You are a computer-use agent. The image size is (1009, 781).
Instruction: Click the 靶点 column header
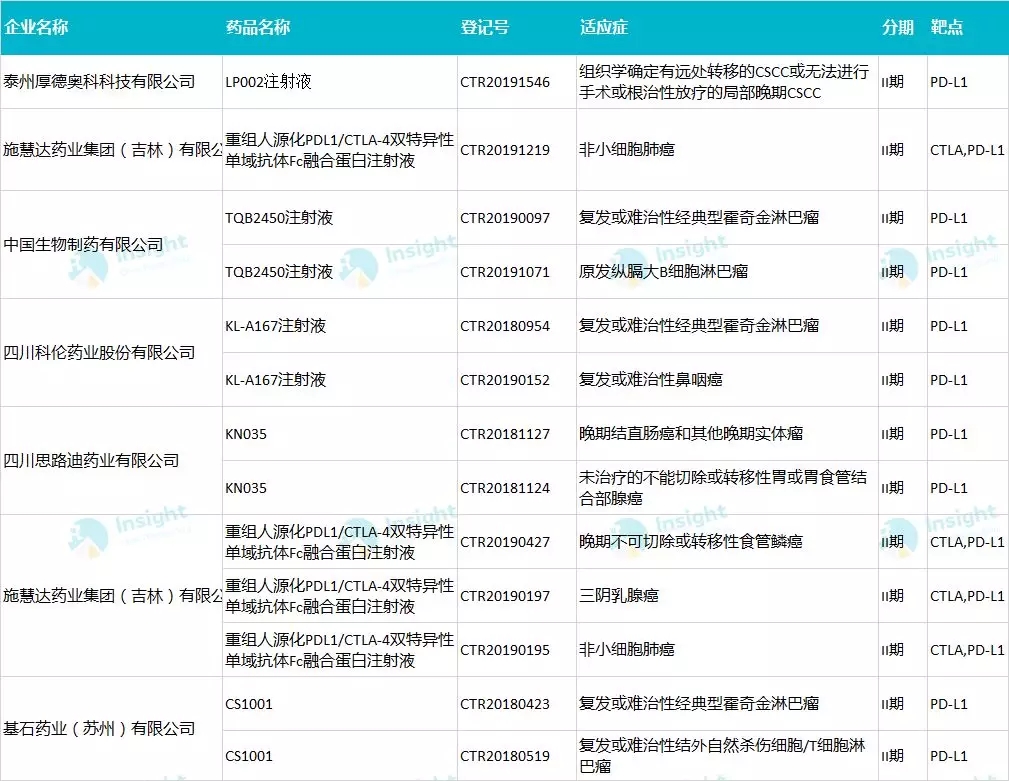click(x=947, y=27)
